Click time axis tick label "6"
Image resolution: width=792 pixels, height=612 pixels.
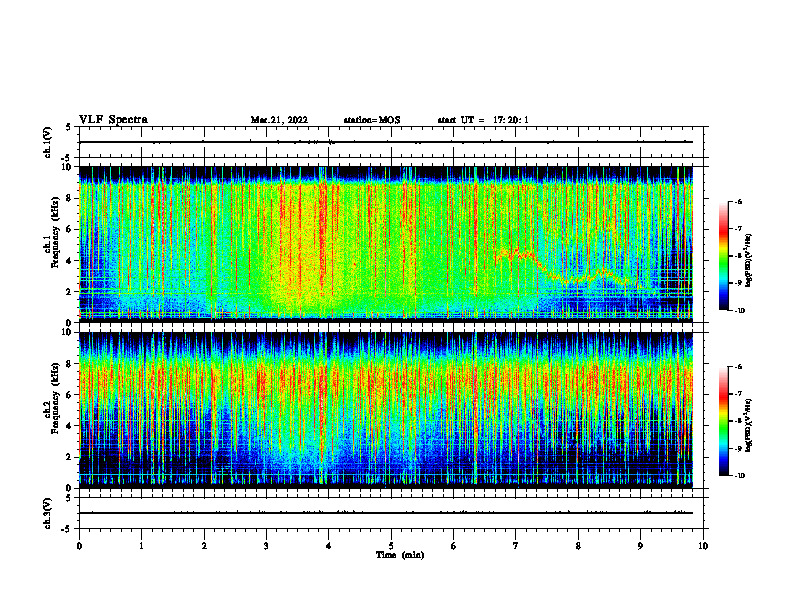(x=454, y=546)
